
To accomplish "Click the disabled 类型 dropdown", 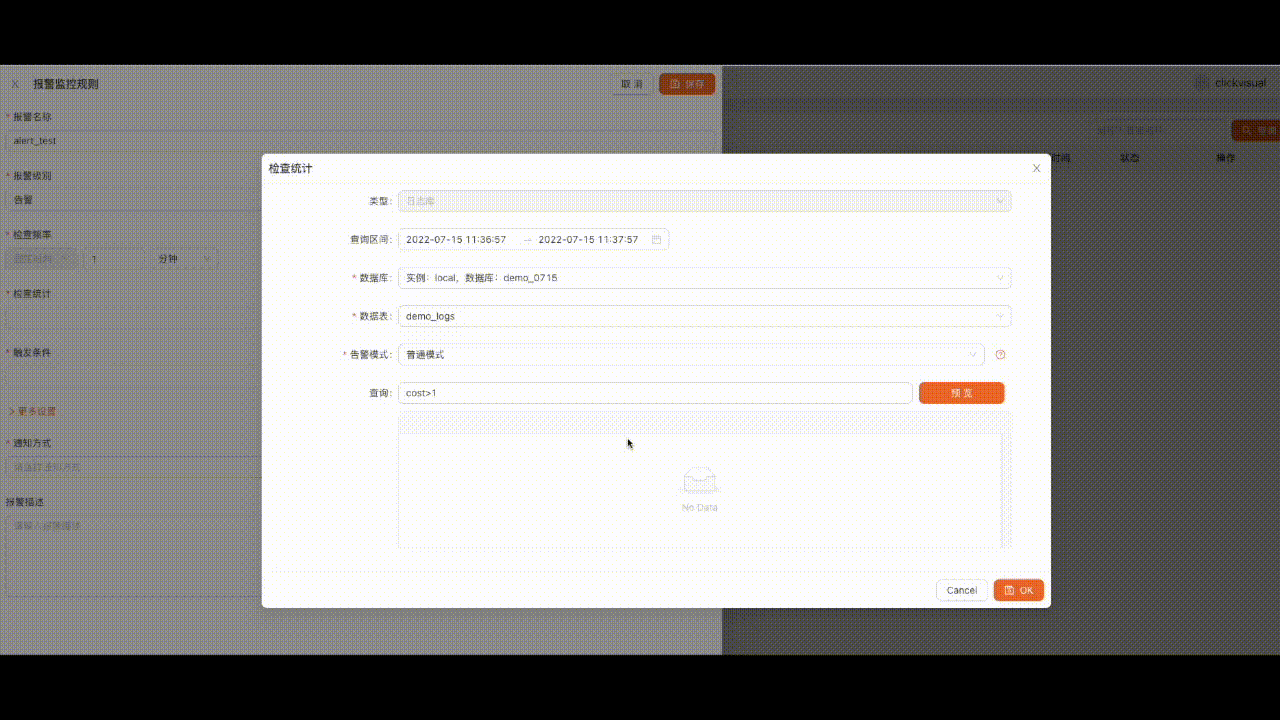I will tap(704, 201).
